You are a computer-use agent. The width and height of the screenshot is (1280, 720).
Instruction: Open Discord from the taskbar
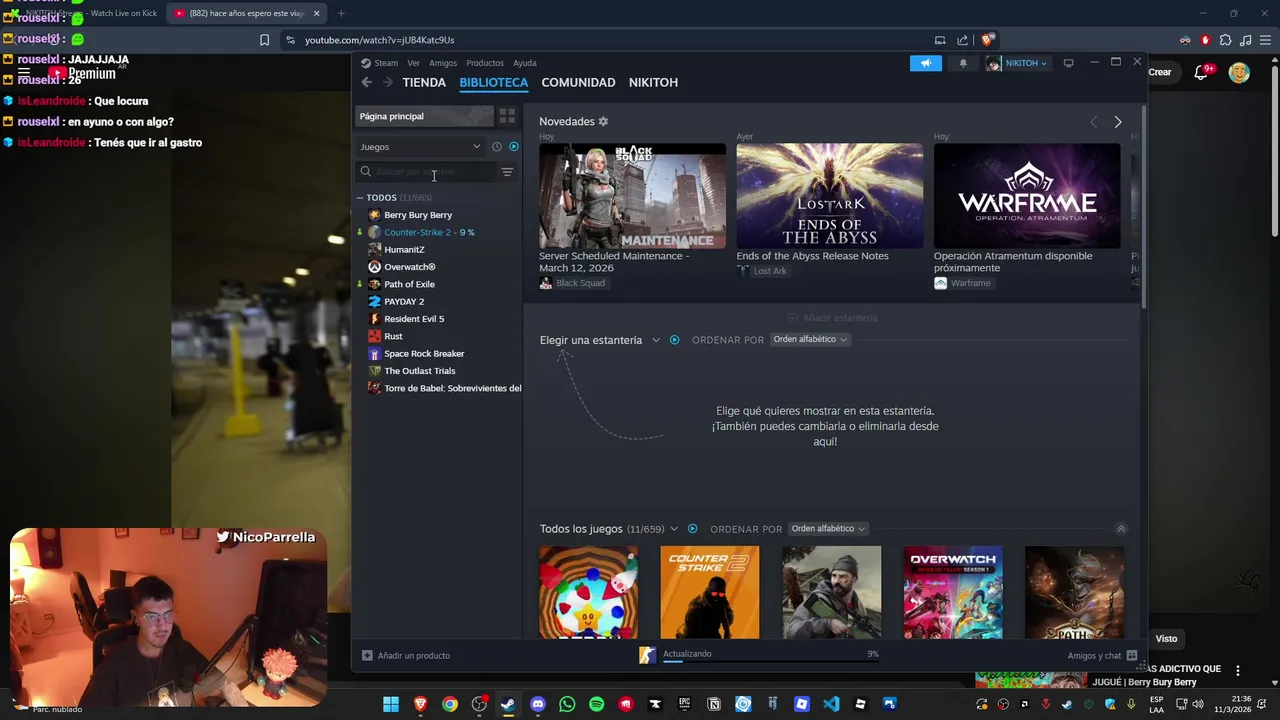pos(538,704)
